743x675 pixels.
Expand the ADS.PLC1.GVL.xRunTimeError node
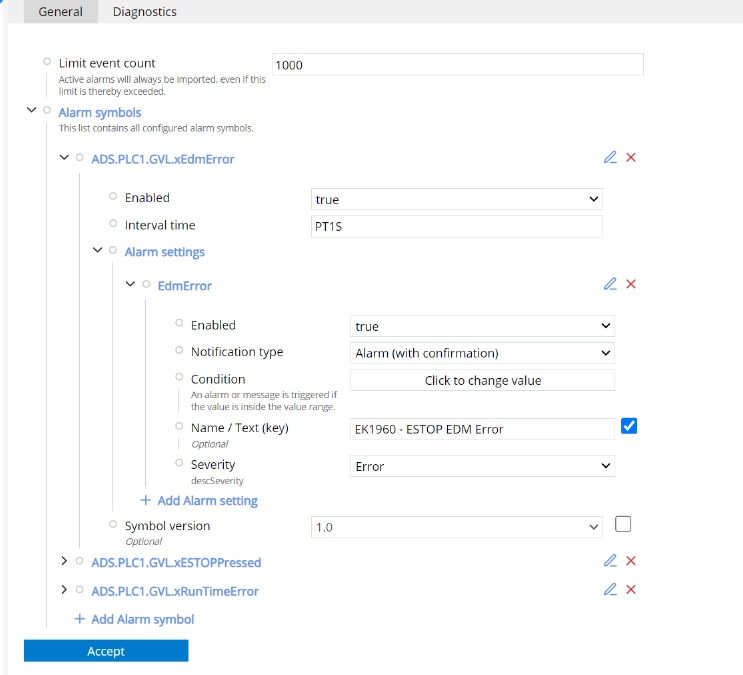pos(64,589)
